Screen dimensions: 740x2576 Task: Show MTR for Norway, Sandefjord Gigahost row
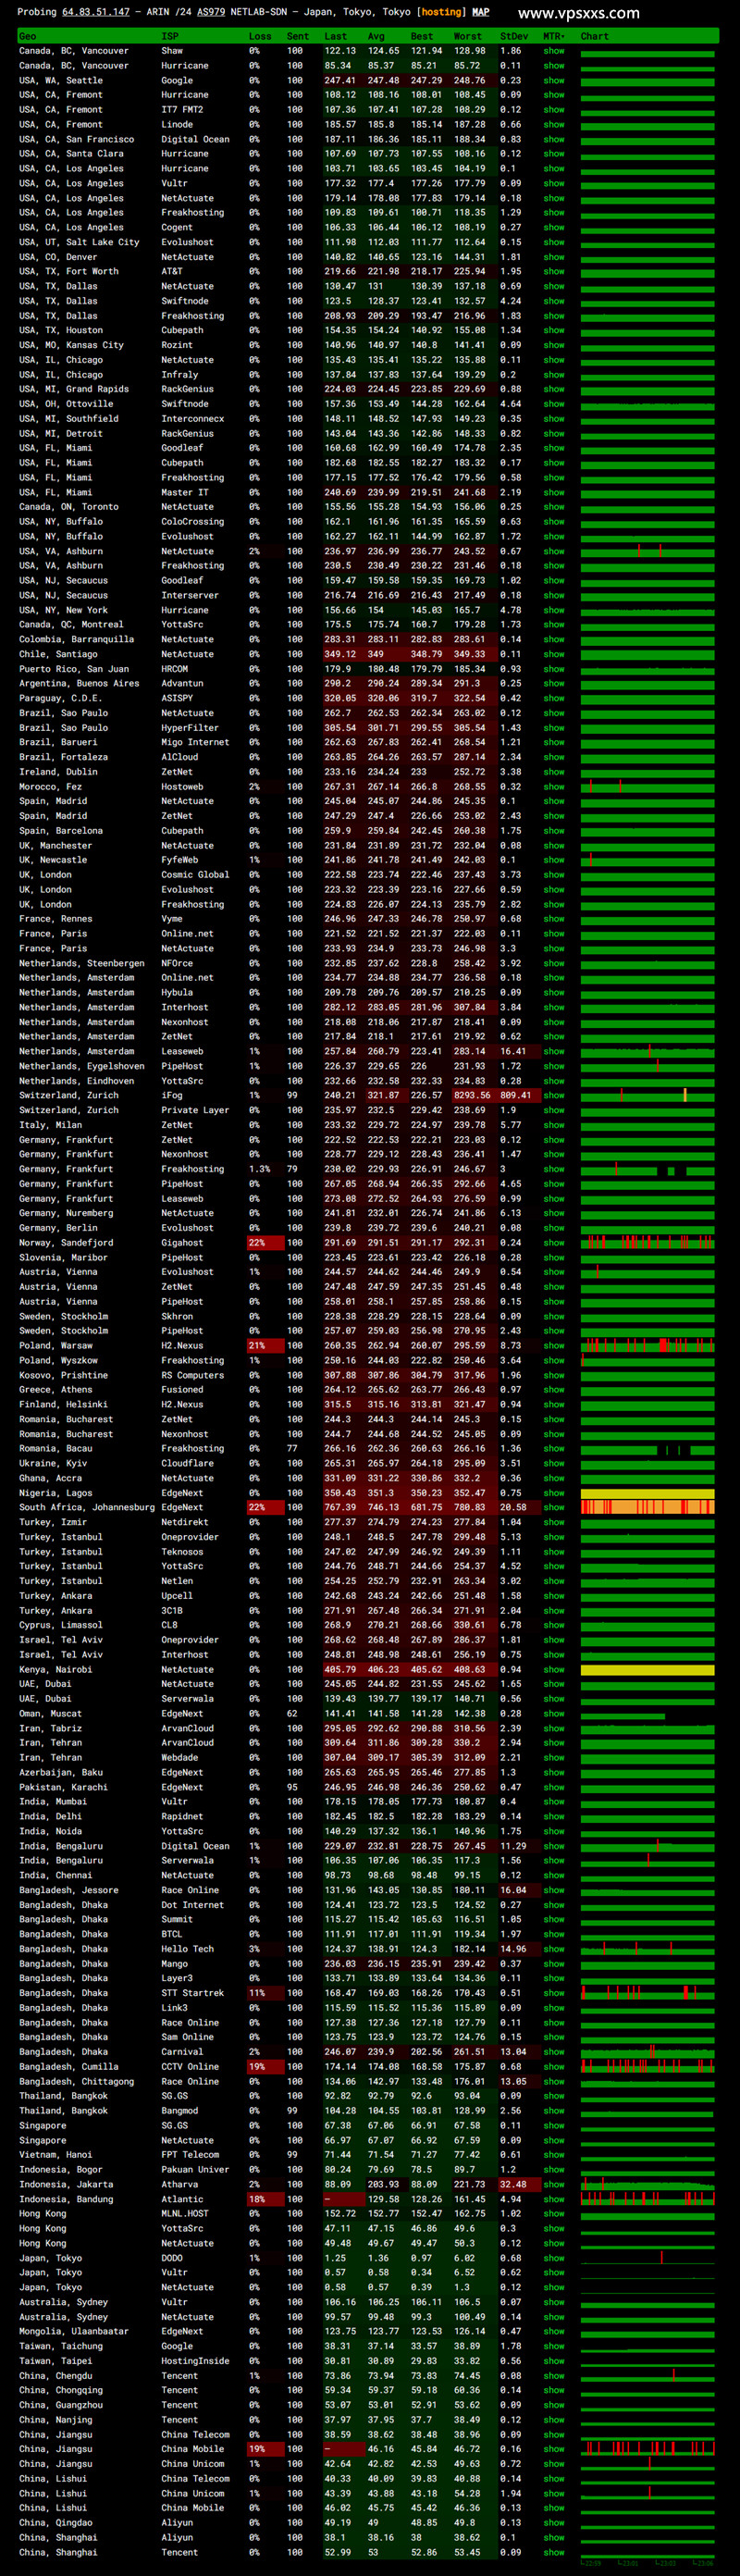click(x=553, y=1243)
